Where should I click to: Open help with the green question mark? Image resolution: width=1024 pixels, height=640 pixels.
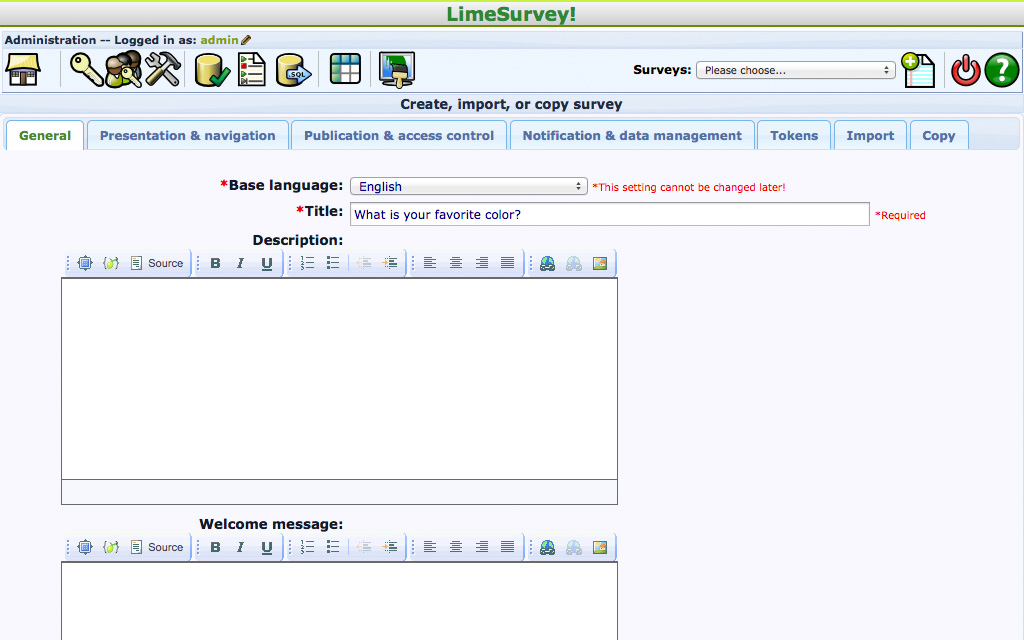point(1002,70)
